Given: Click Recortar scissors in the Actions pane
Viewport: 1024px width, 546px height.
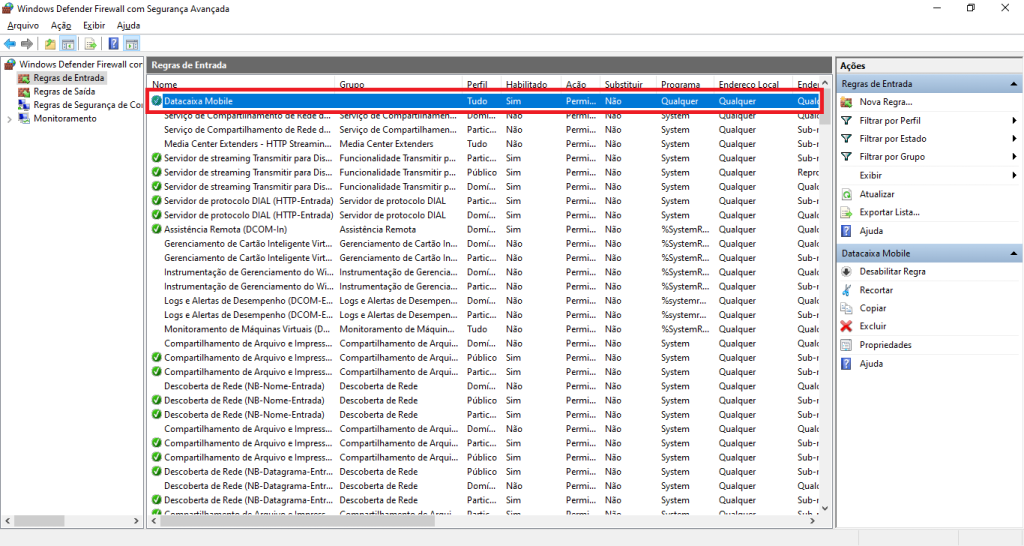Looking at the screenshot, I should (x=876, y=290).
